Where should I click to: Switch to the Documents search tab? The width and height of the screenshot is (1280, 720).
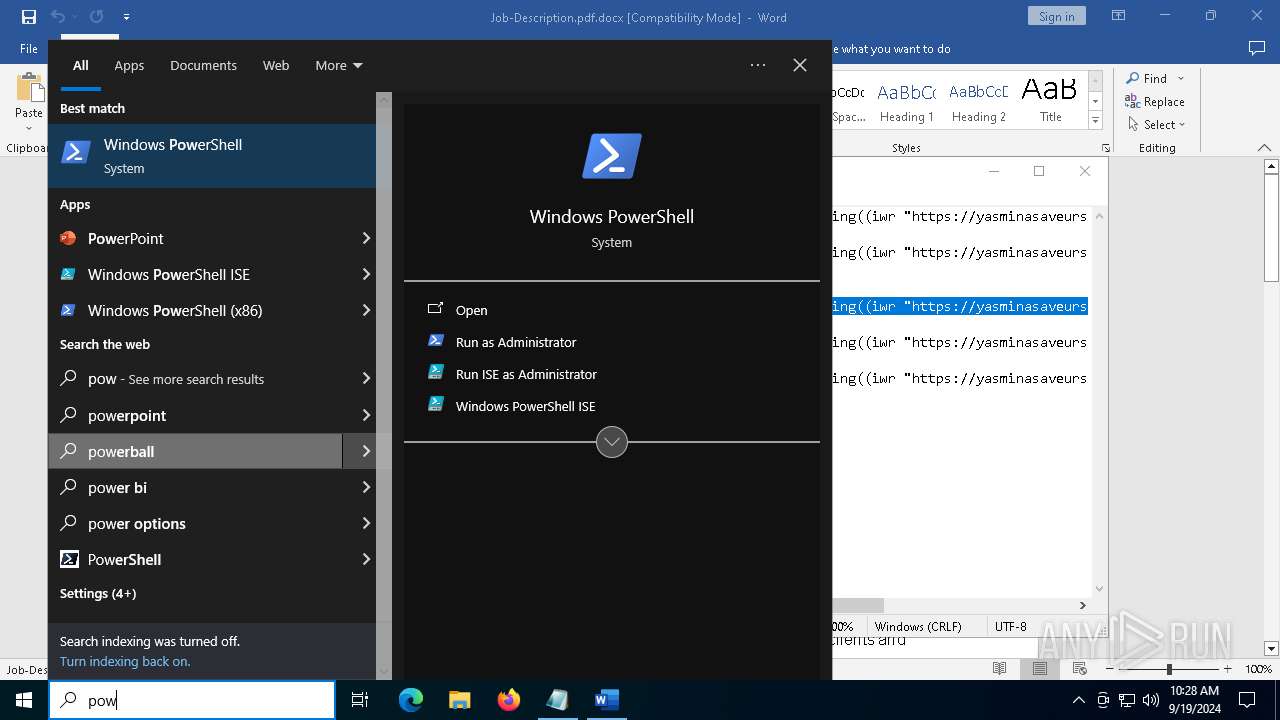coord(203,65)
